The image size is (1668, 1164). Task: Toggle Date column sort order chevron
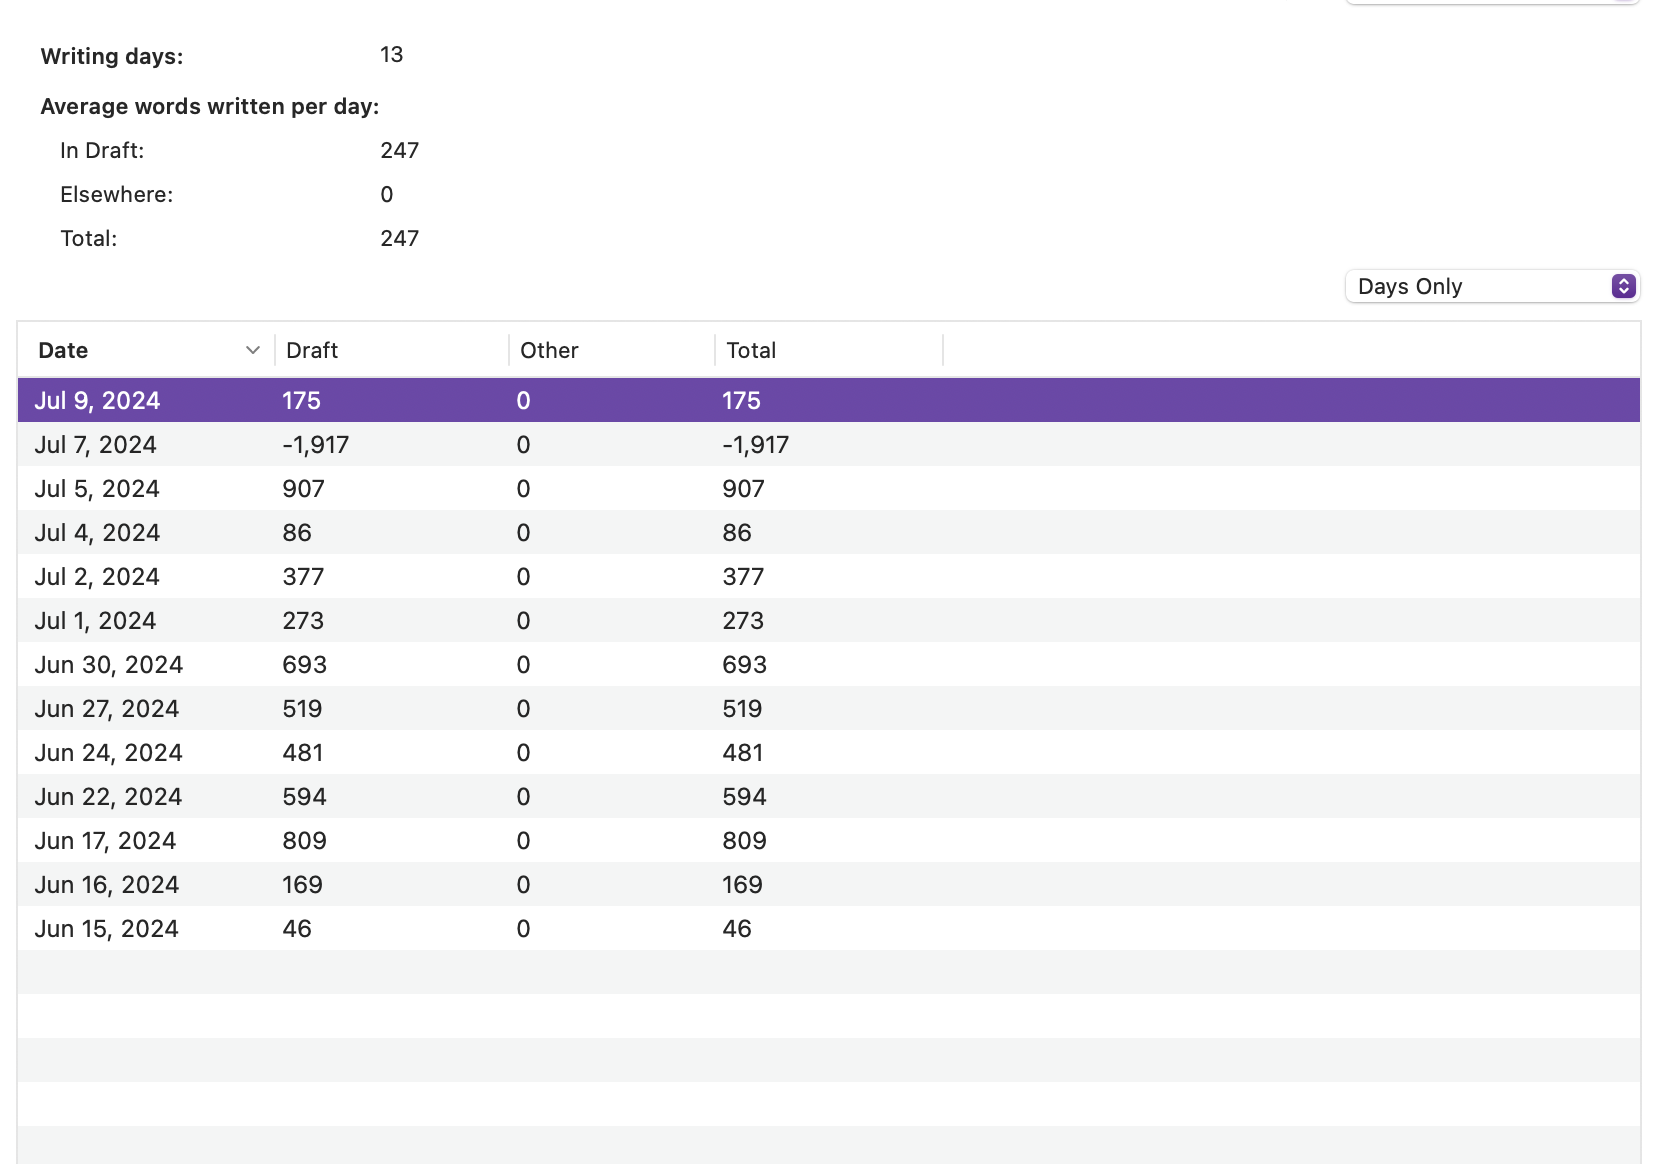click(x=253, y=350)
